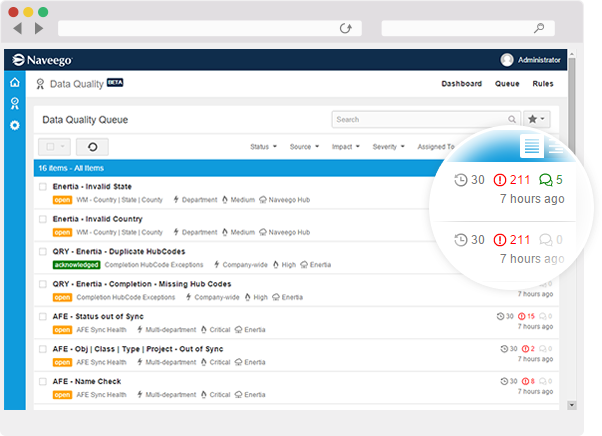
Task: Open the Status filter dropdown
Action: 263,147
